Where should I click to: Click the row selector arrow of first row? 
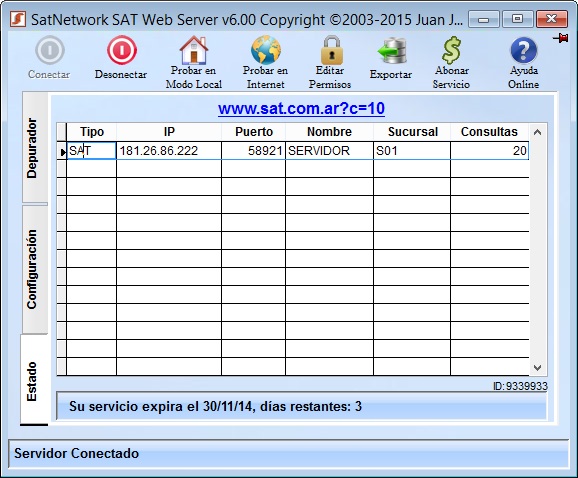pos(62,151)
